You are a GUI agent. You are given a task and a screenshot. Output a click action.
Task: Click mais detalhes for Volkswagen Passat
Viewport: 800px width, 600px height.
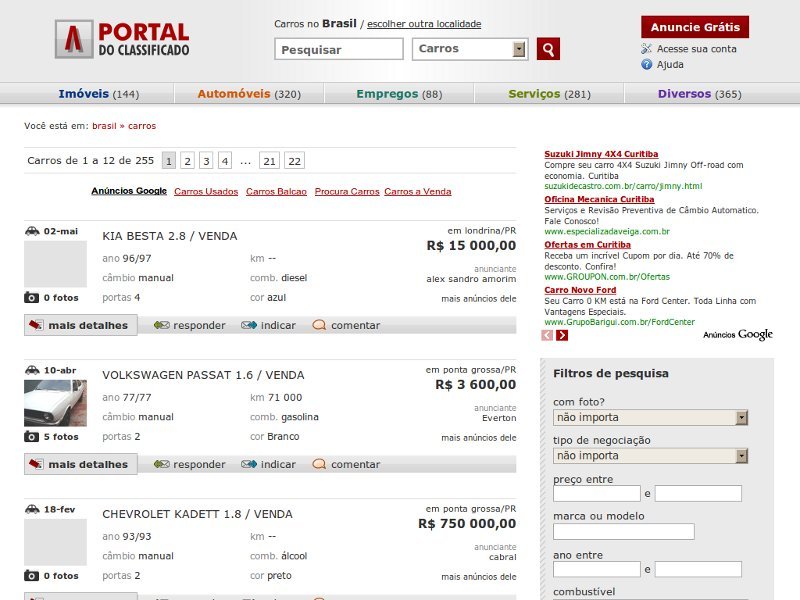81,464
